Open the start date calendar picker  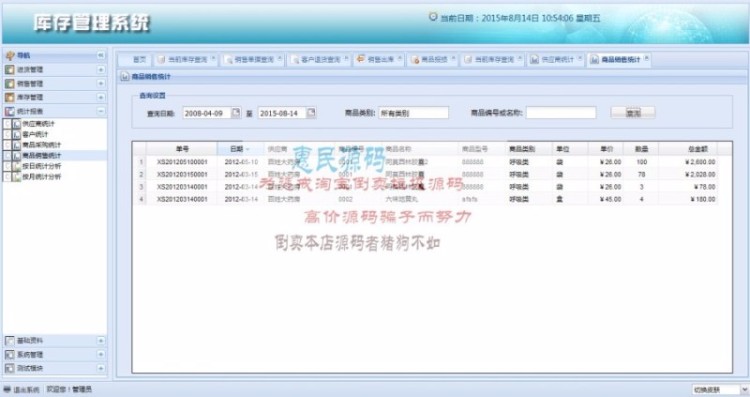click(236, 113)
